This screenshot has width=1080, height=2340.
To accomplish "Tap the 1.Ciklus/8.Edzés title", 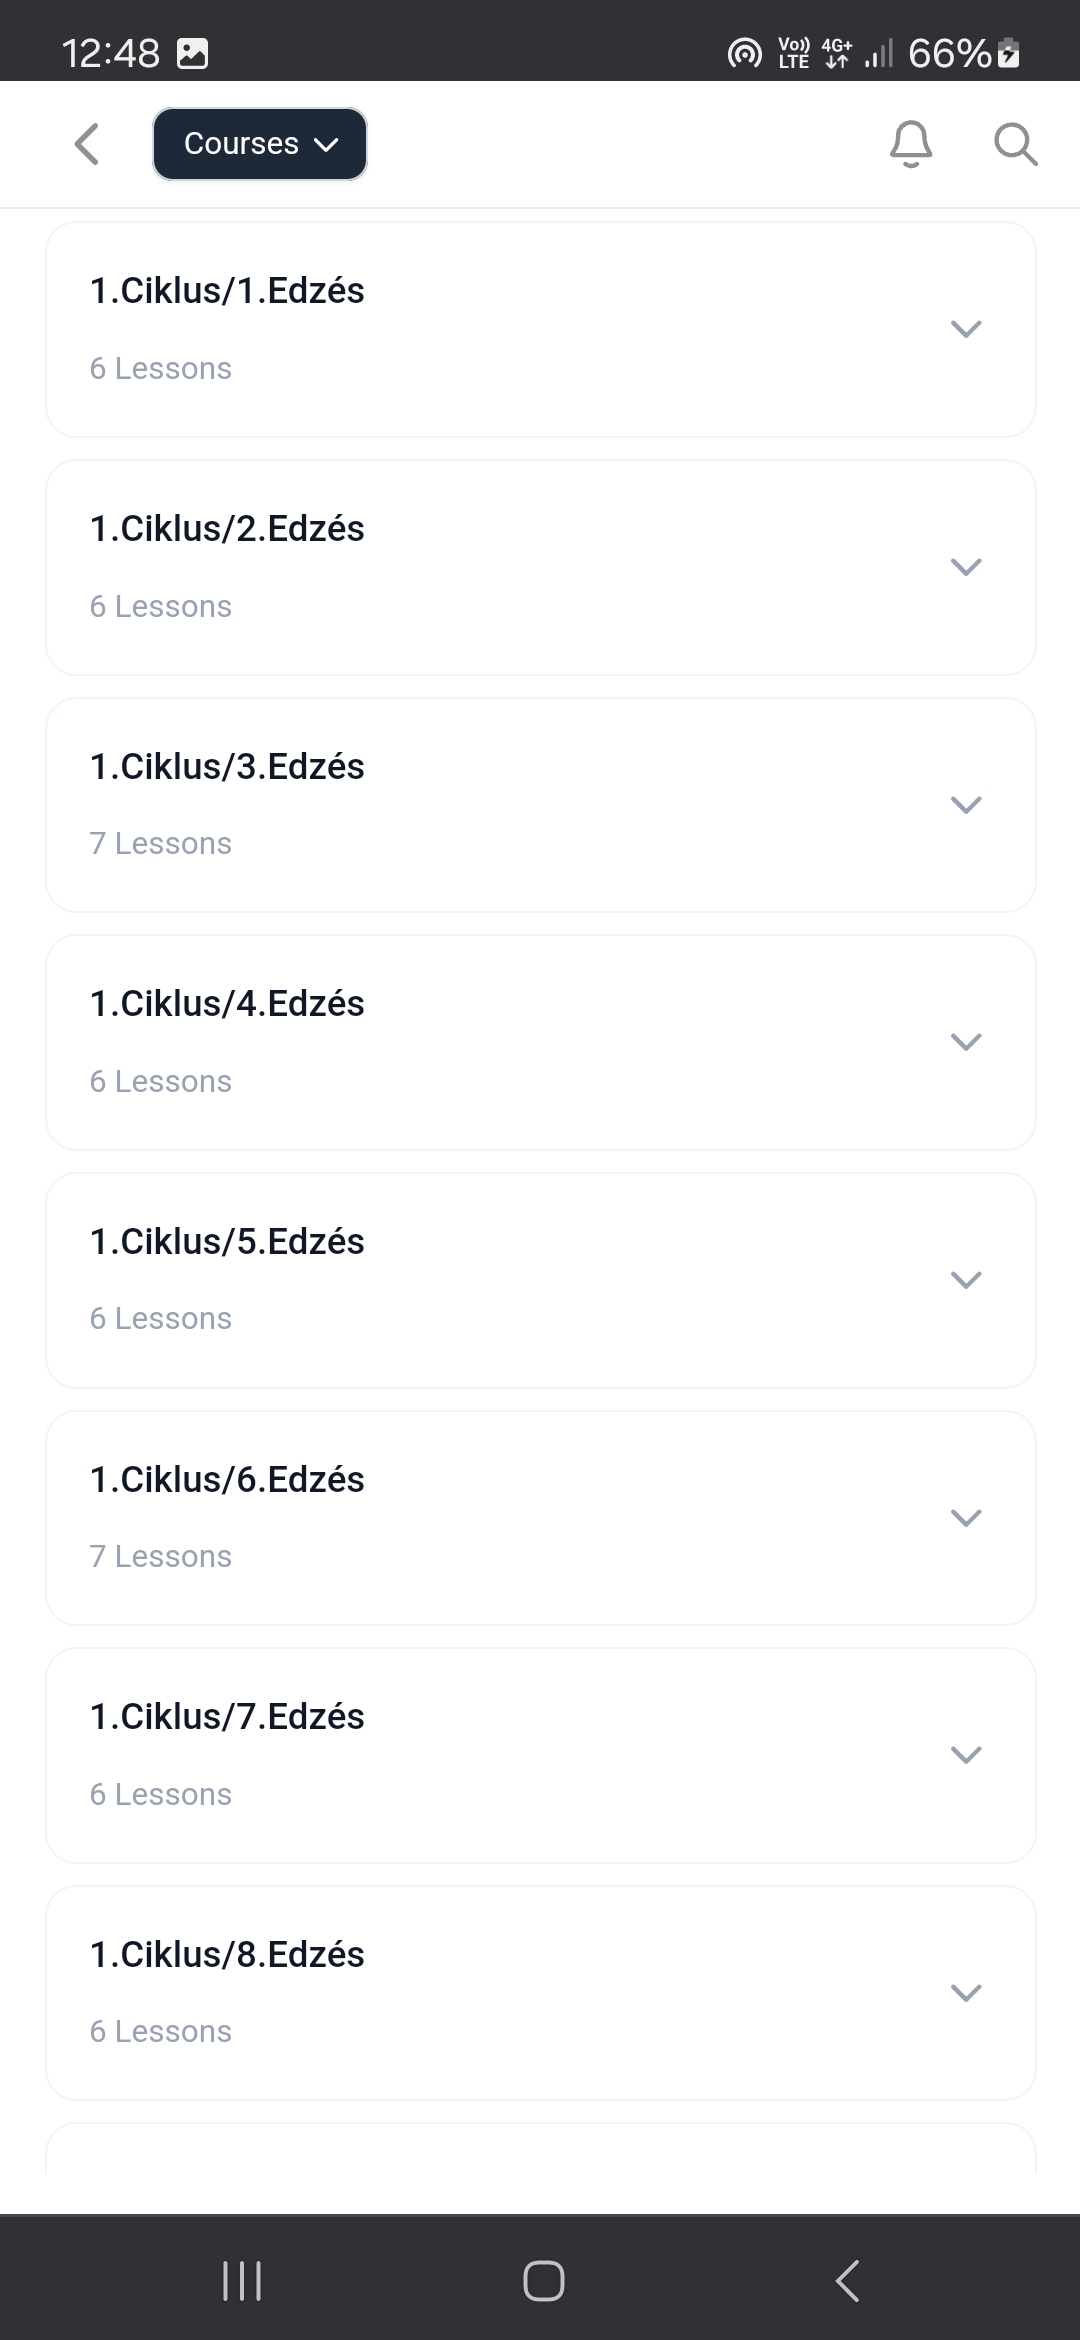I will coord(227,1955).
